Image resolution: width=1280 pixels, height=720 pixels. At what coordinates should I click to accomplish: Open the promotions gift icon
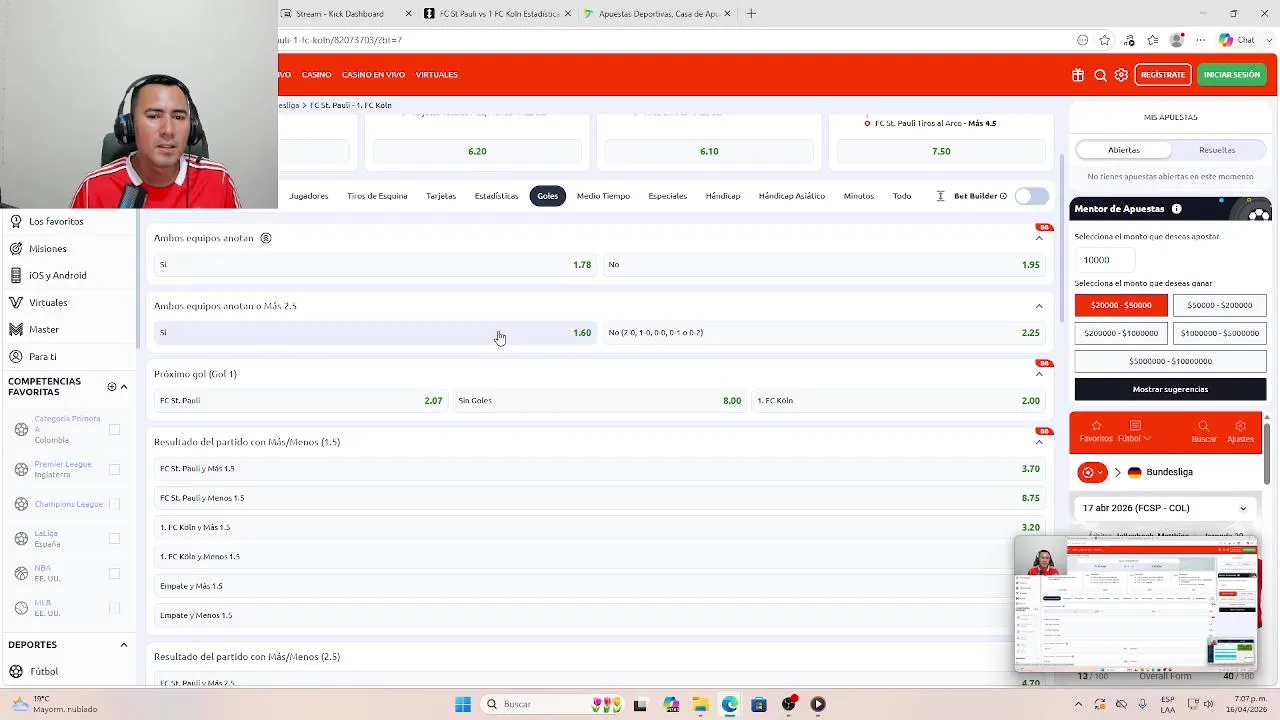pos(1077,75)
